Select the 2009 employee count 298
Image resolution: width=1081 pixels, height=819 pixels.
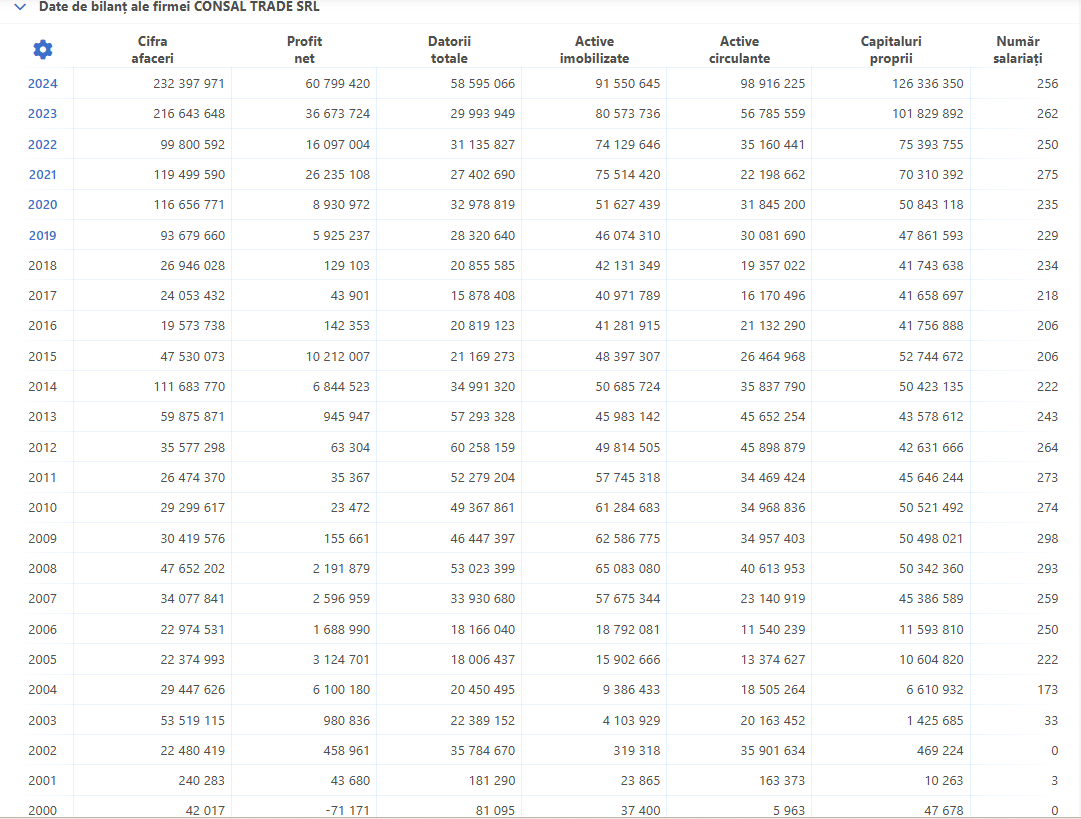coord(1047,539)
